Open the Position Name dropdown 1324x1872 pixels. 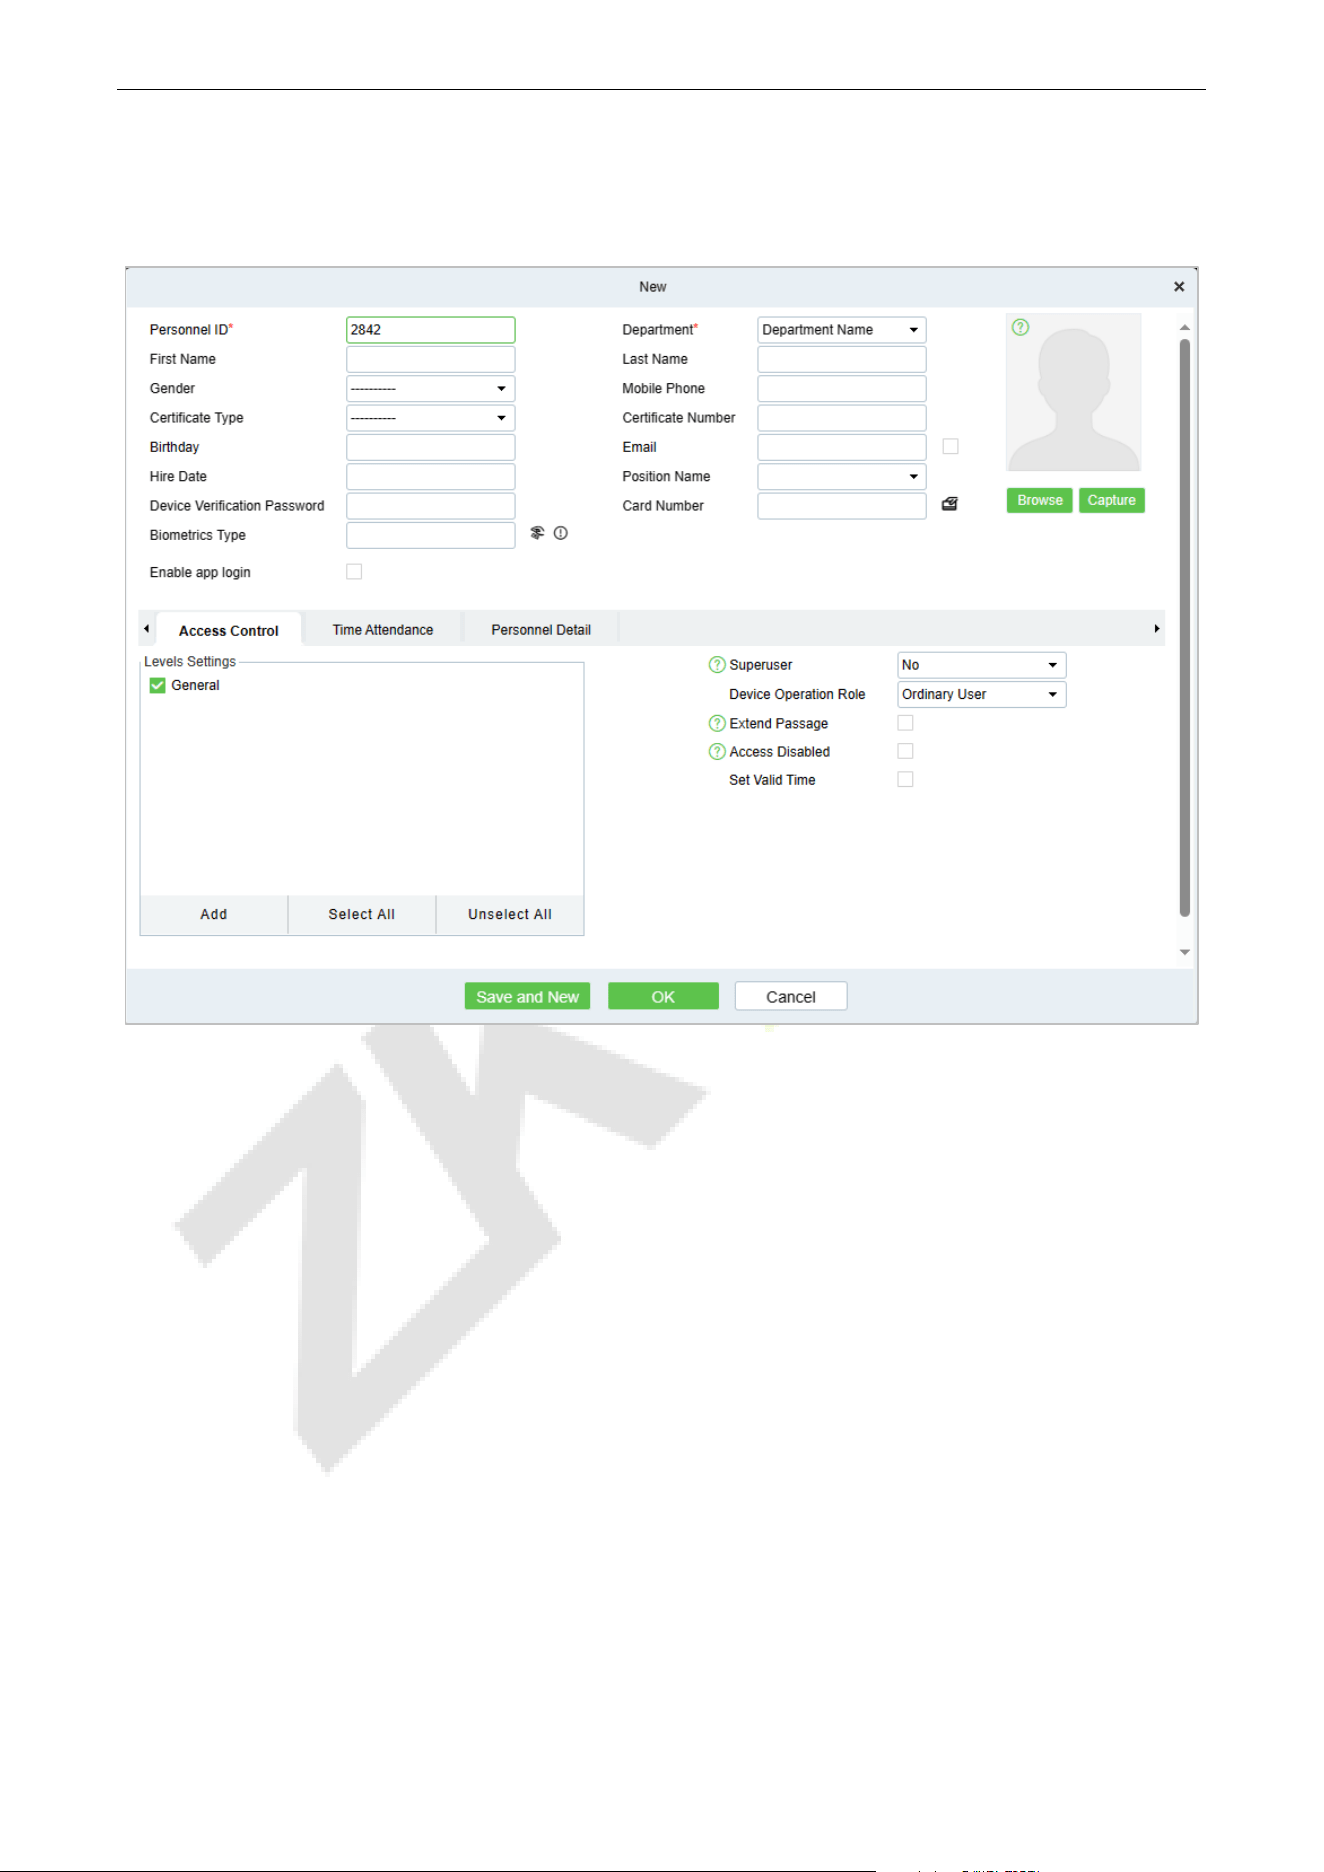(x=842, y=477)
